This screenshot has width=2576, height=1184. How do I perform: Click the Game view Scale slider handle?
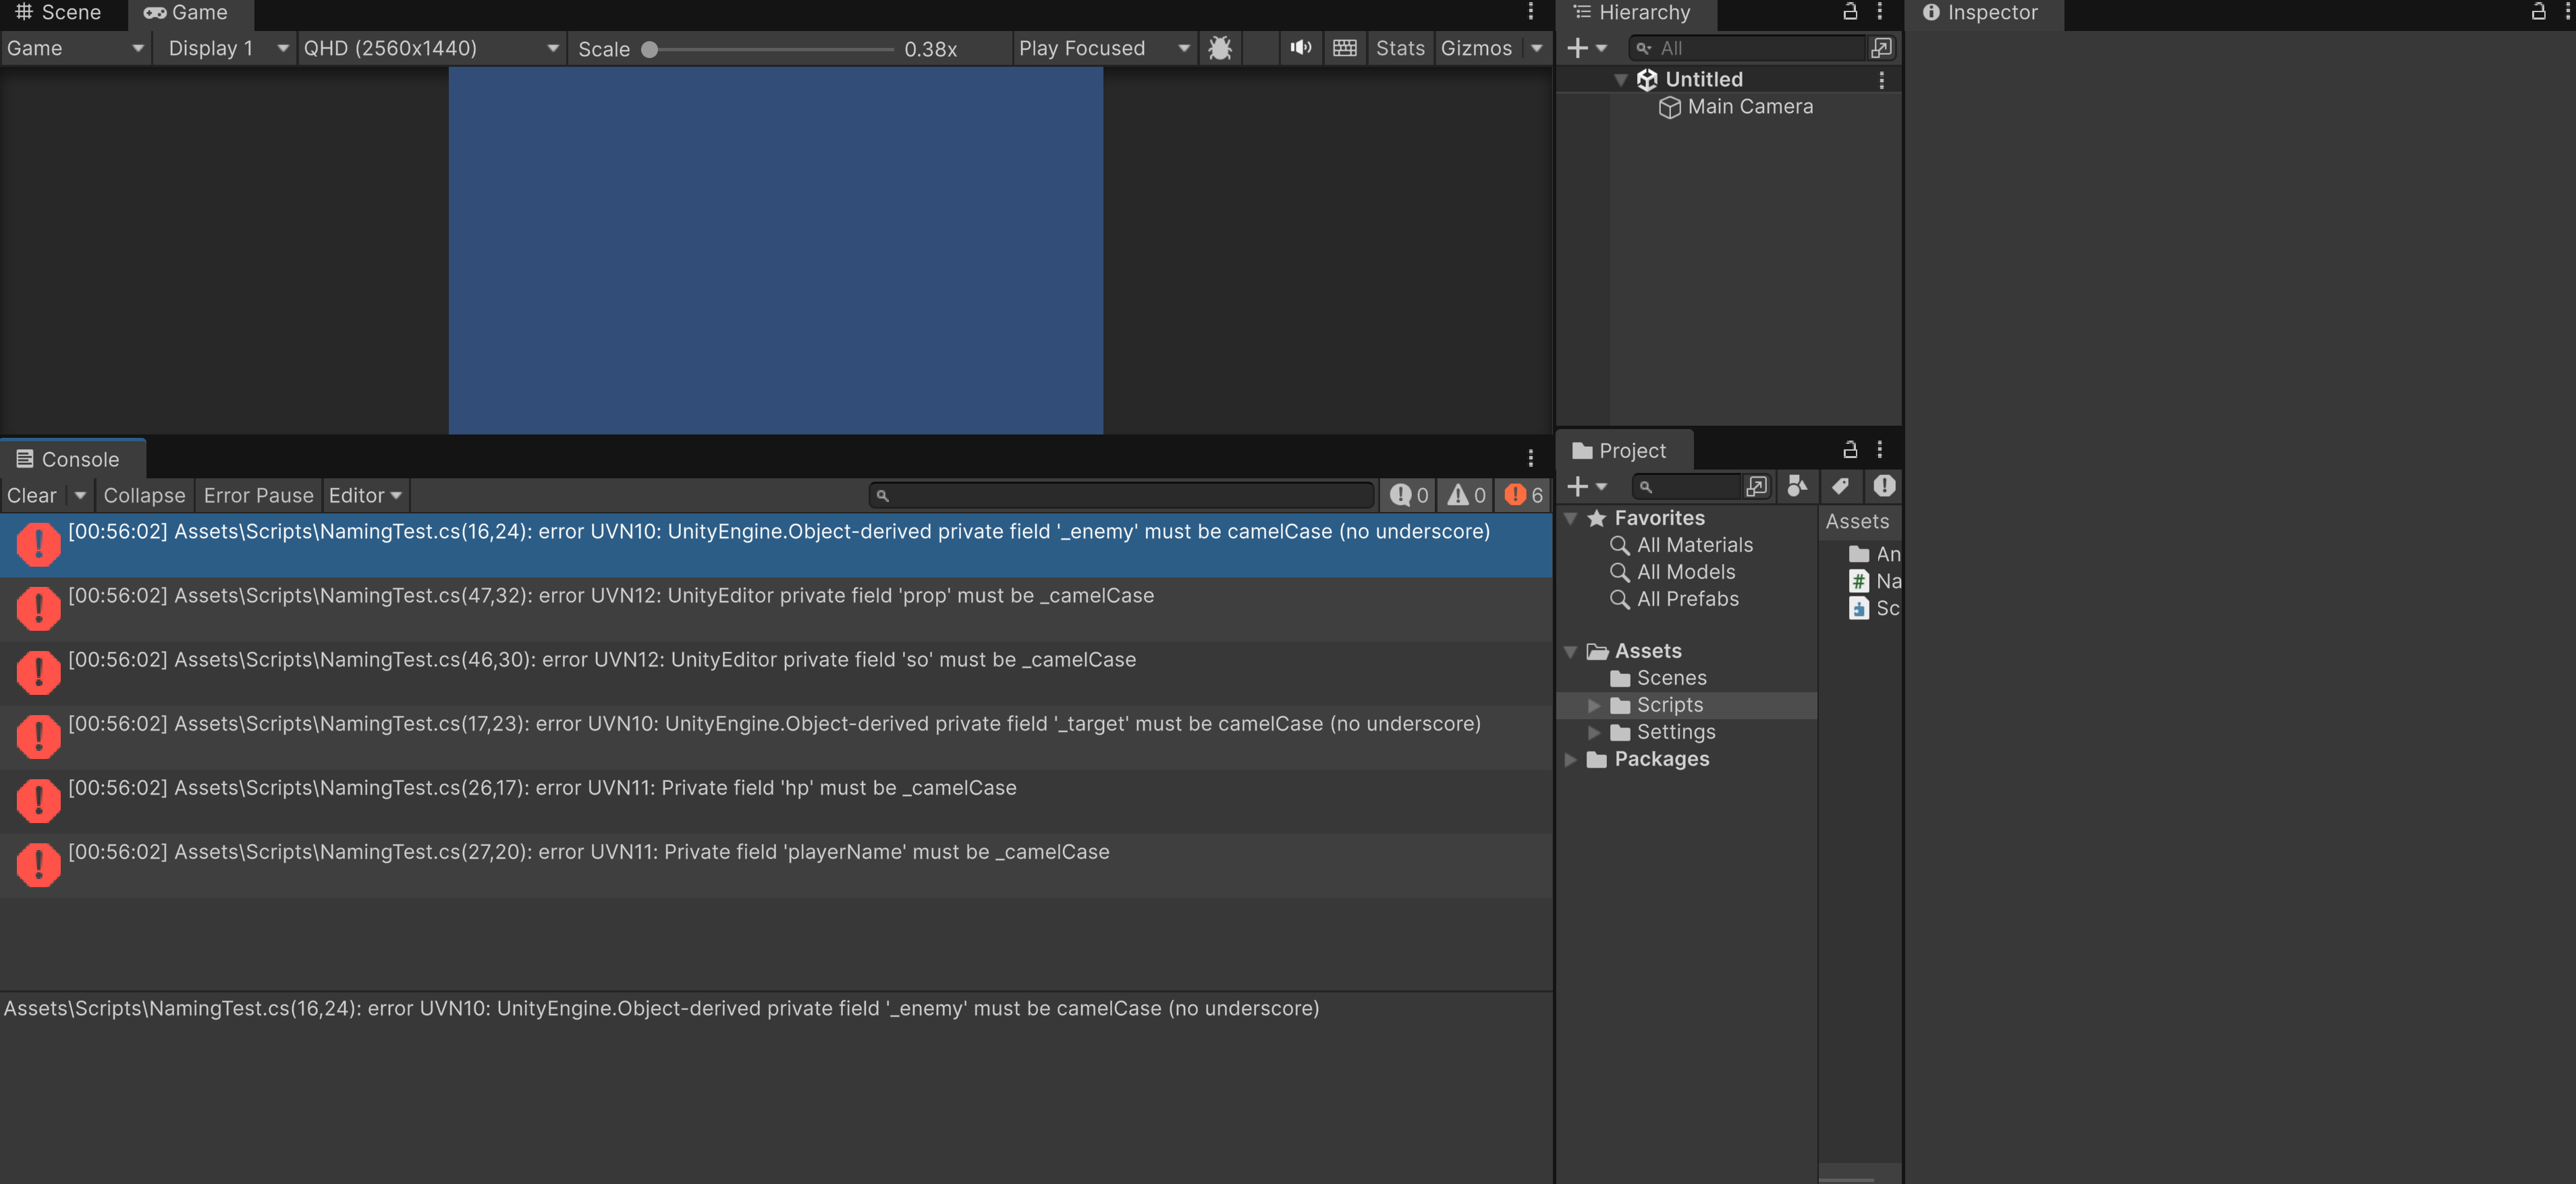tap(649, 49)
